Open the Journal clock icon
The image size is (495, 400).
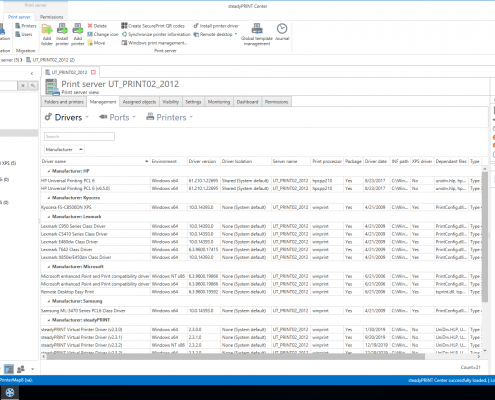tap(282, 32)
